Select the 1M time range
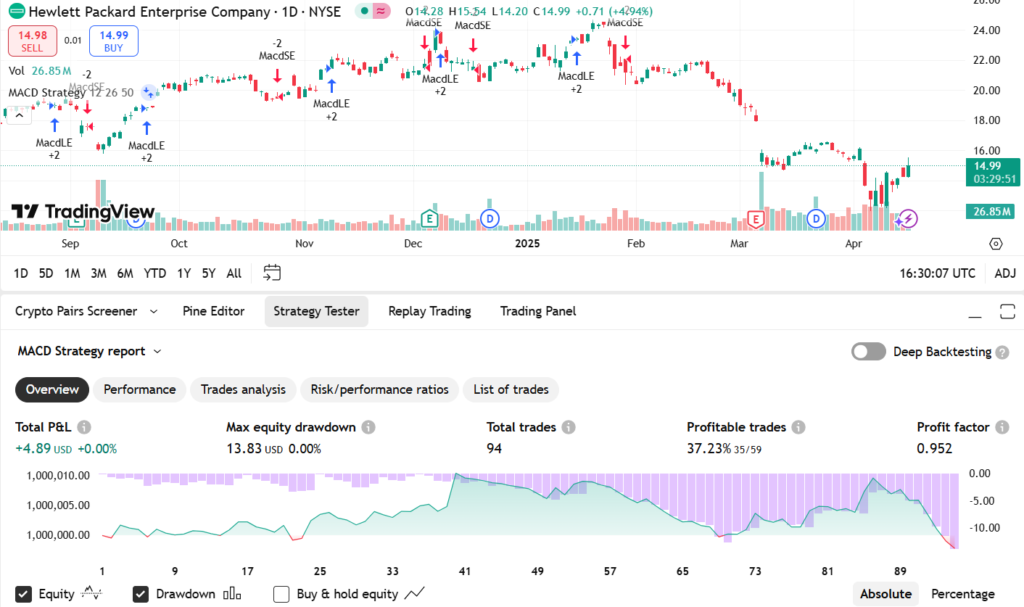The image size is (1024, 607). (72, 273)
